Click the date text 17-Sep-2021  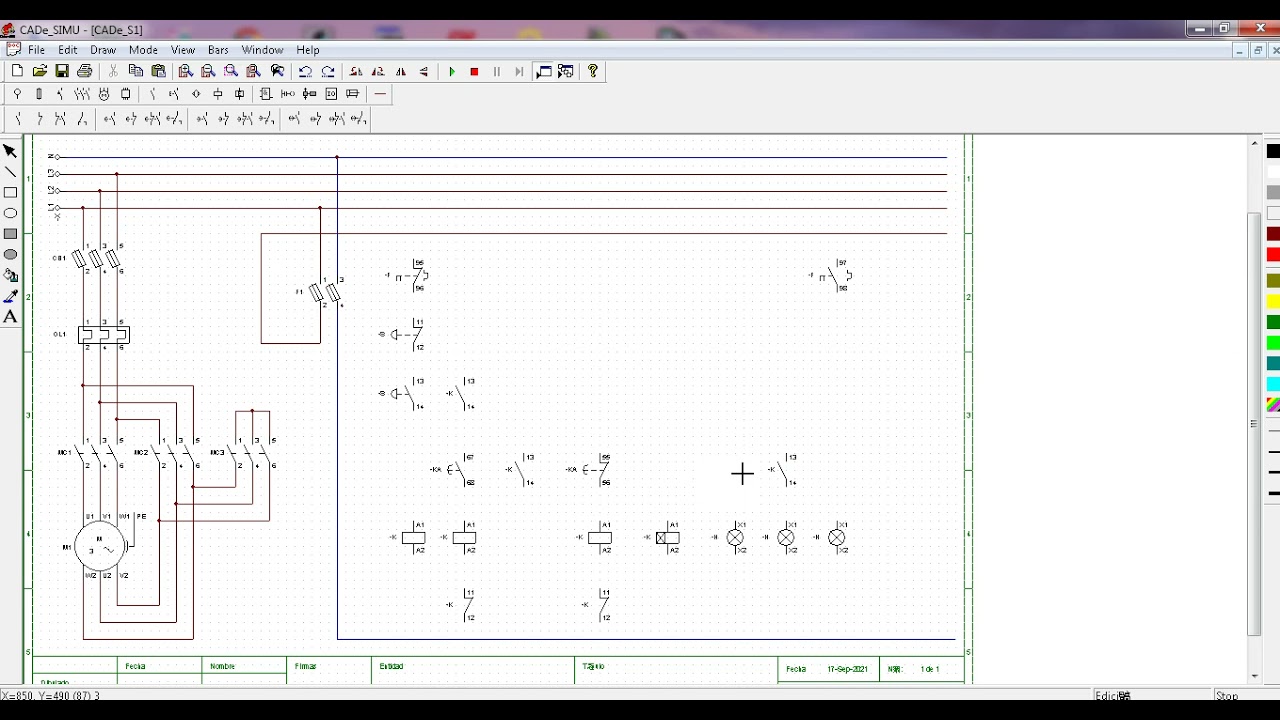tap(847, 669)
